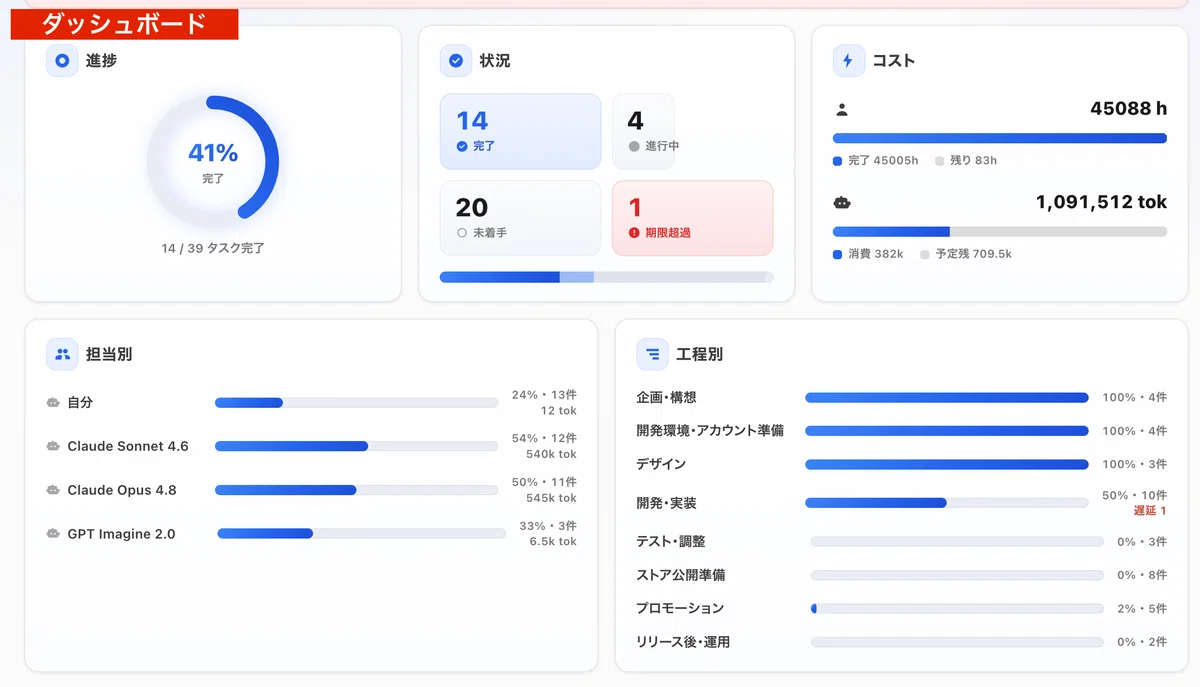Click the 540k tok value
The width and height of the screenshot is (1200, 687).
point(551,455)
